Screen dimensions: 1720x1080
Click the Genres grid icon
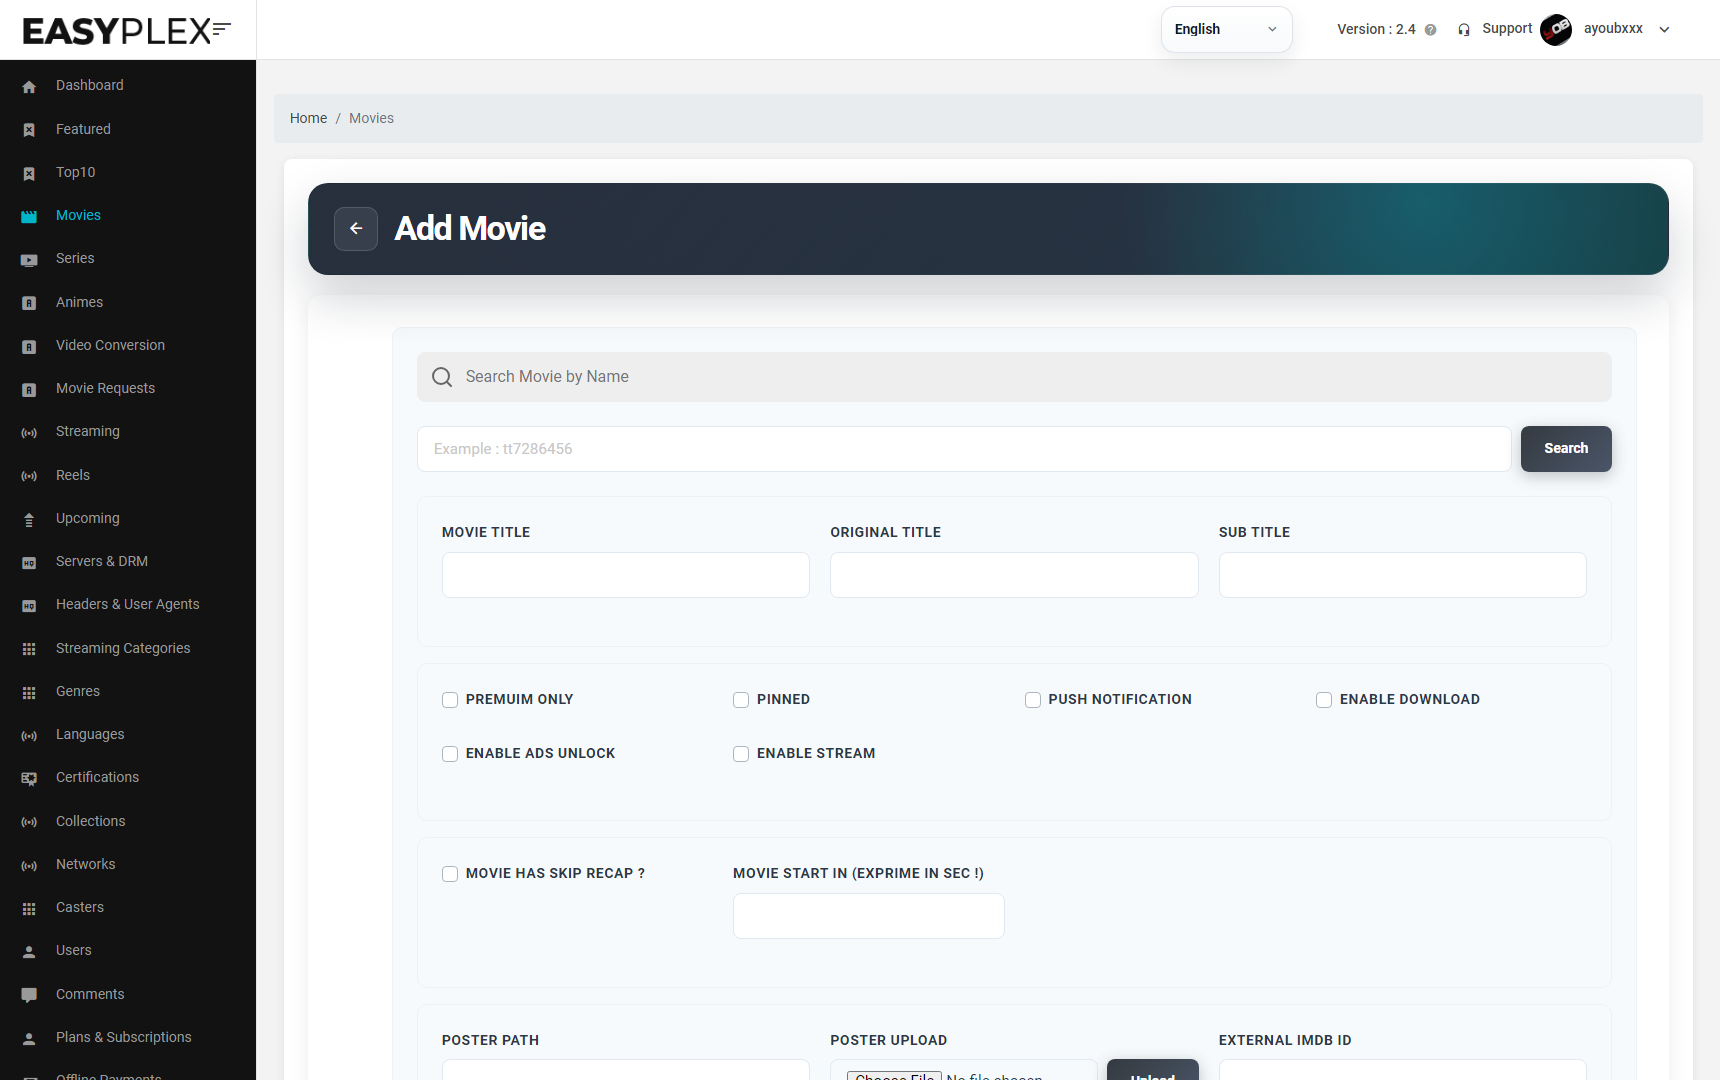click(29, 692)
